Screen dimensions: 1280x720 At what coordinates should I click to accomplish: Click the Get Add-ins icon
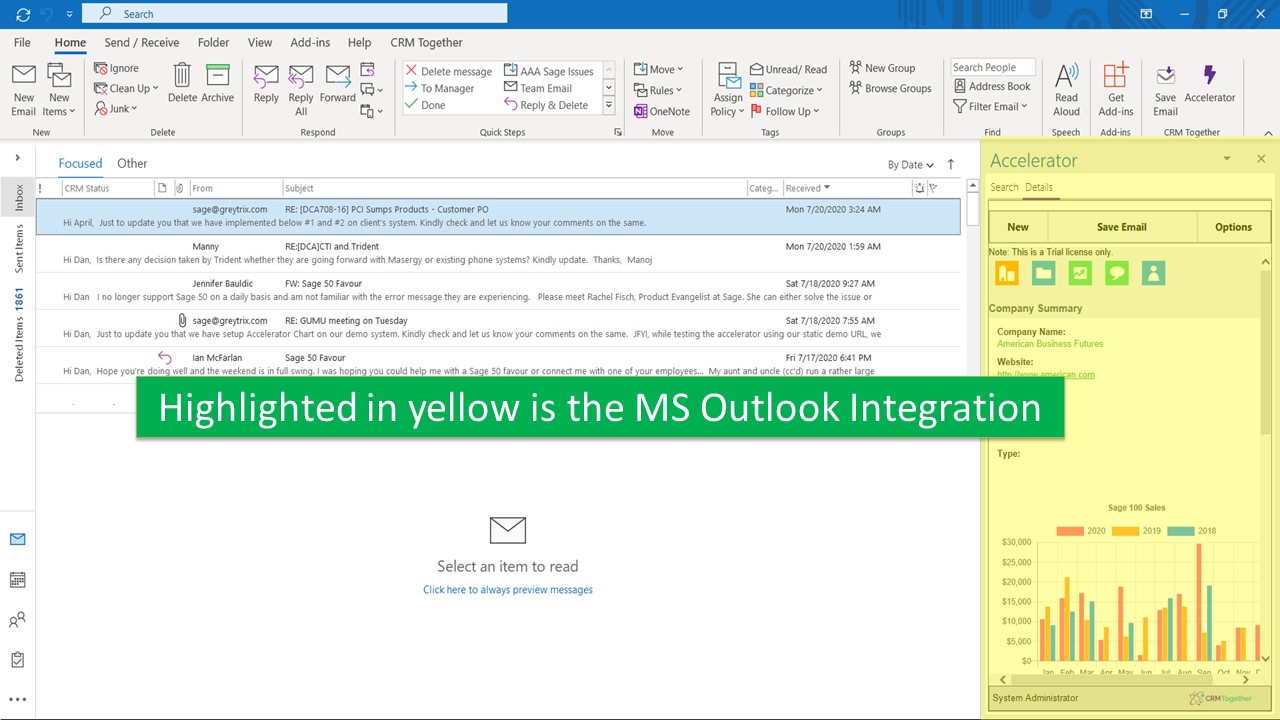1115,75
